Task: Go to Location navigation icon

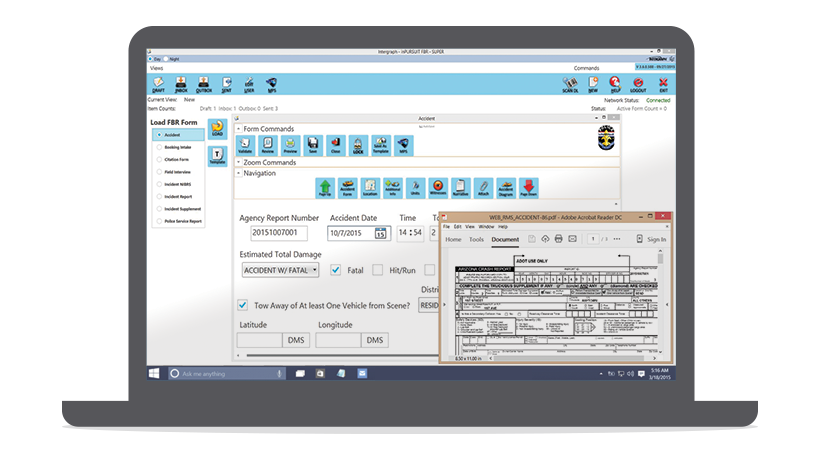Action: [370, 188]
